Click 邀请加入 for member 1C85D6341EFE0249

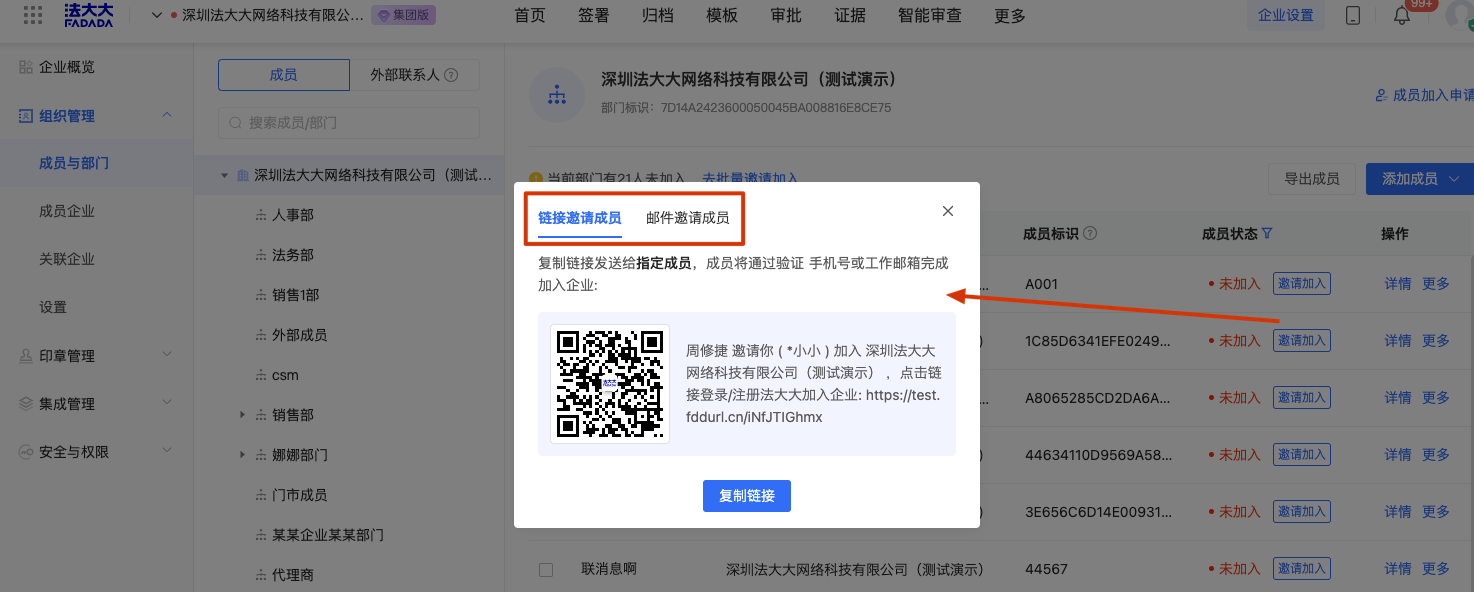click(1301, 341)
